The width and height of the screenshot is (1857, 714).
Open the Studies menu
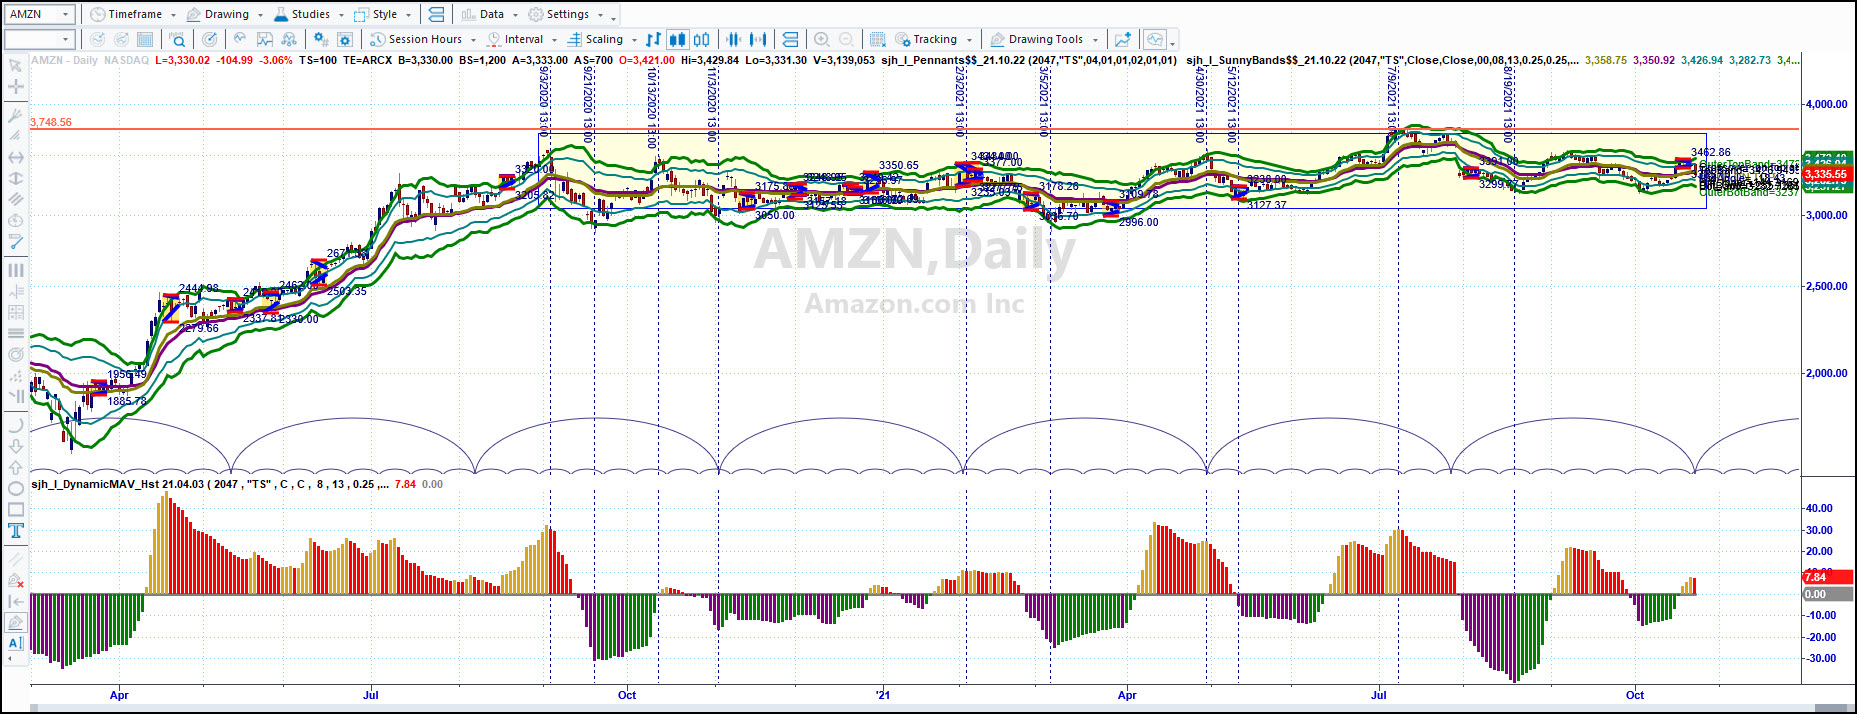[309, 14]
